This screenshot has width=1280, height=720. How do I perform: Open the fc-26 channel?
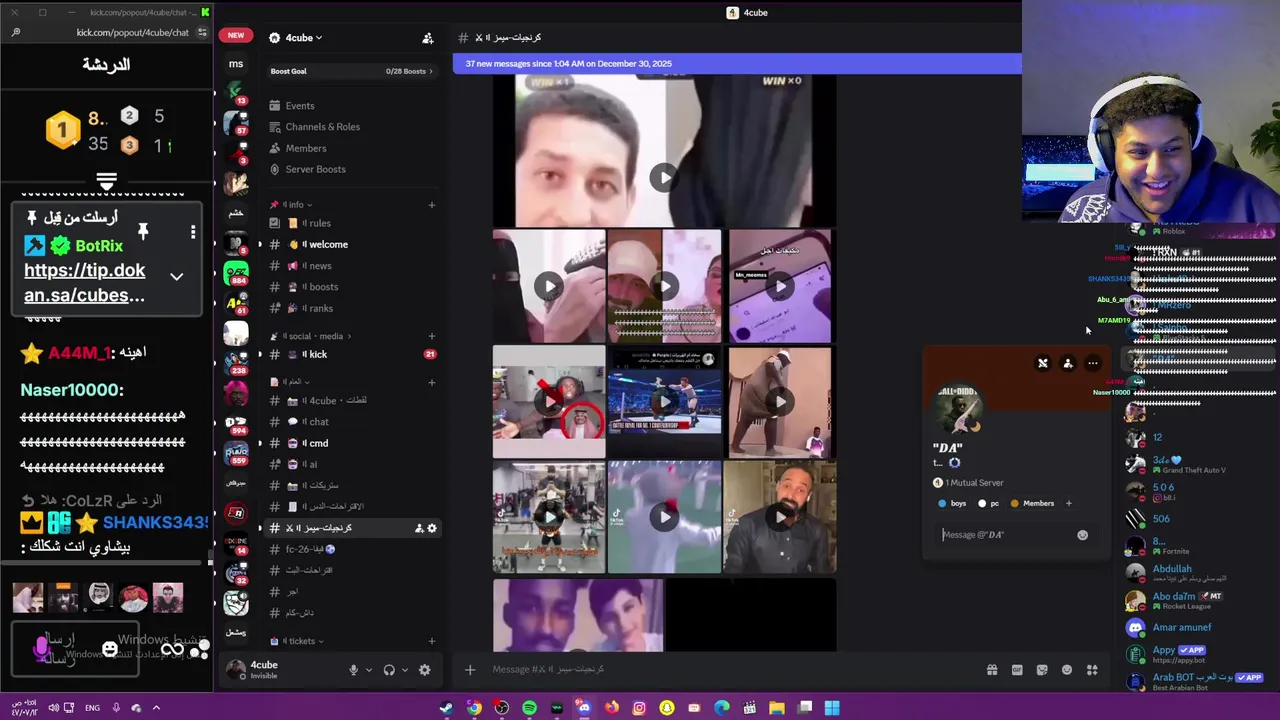coord(353,549)
